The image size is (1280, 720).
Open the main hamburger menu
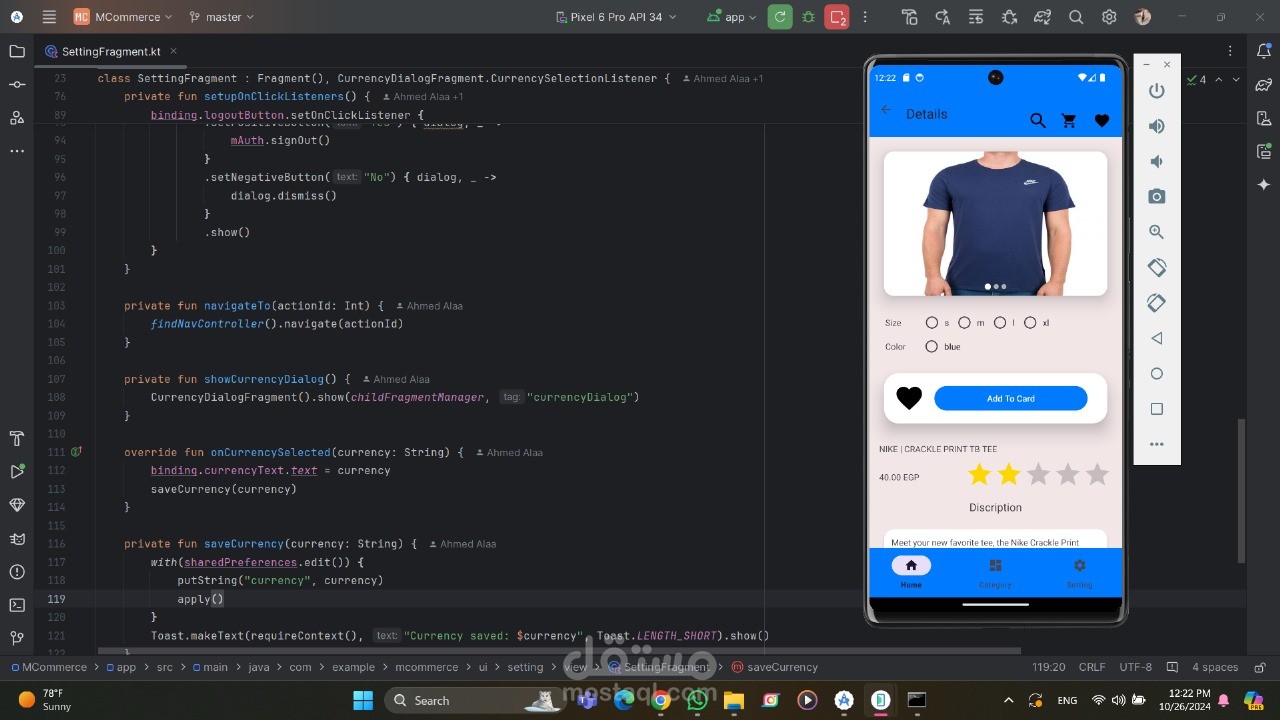(49, 17)
